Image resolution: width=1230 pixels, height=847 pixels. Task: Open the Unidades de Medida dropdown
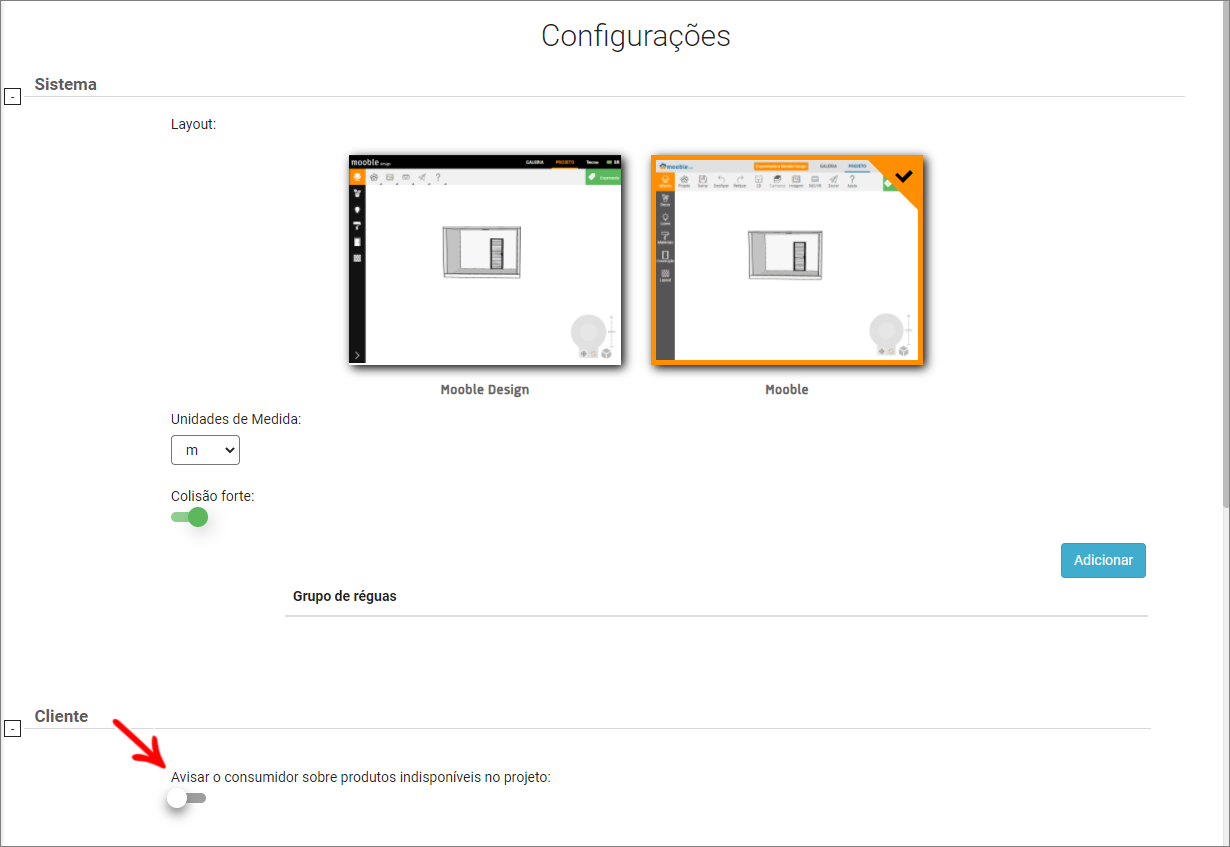205,450
